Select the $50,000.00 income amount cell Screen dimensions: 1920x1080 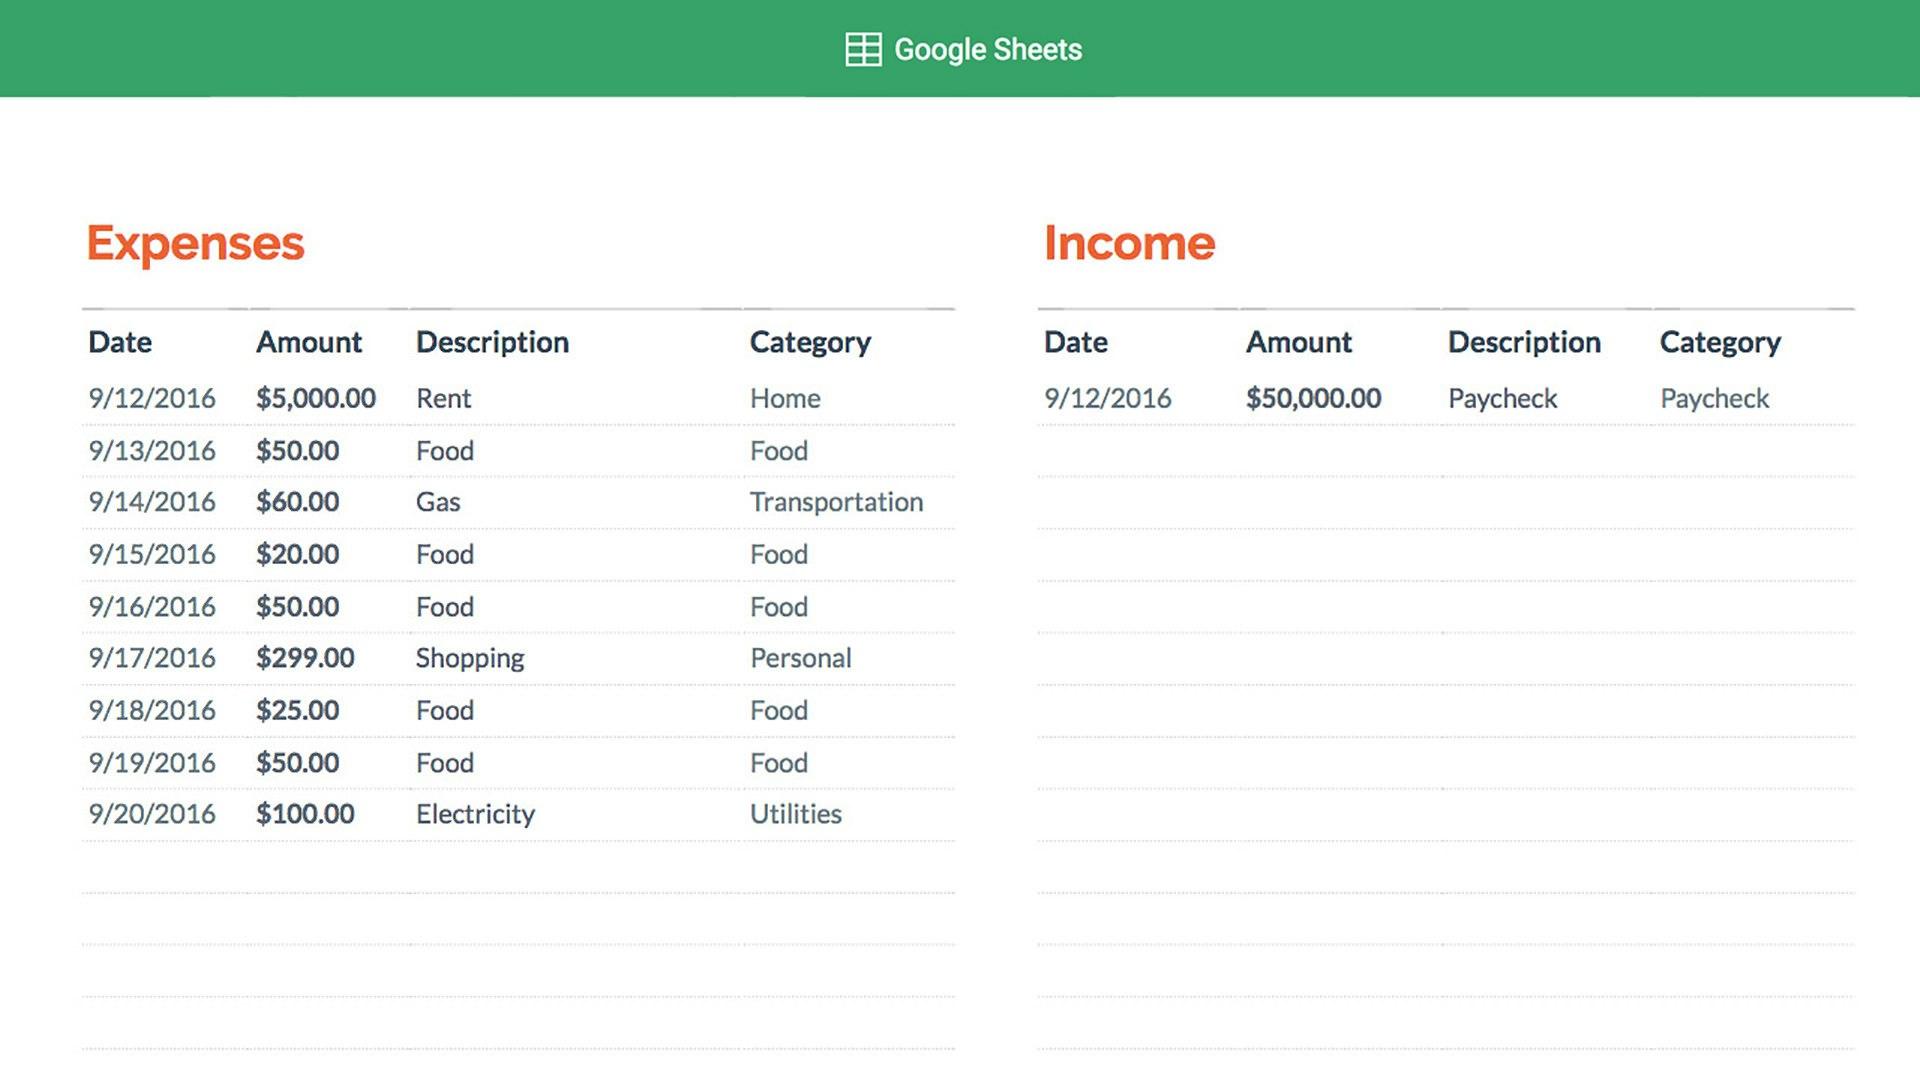point(1313,398)
